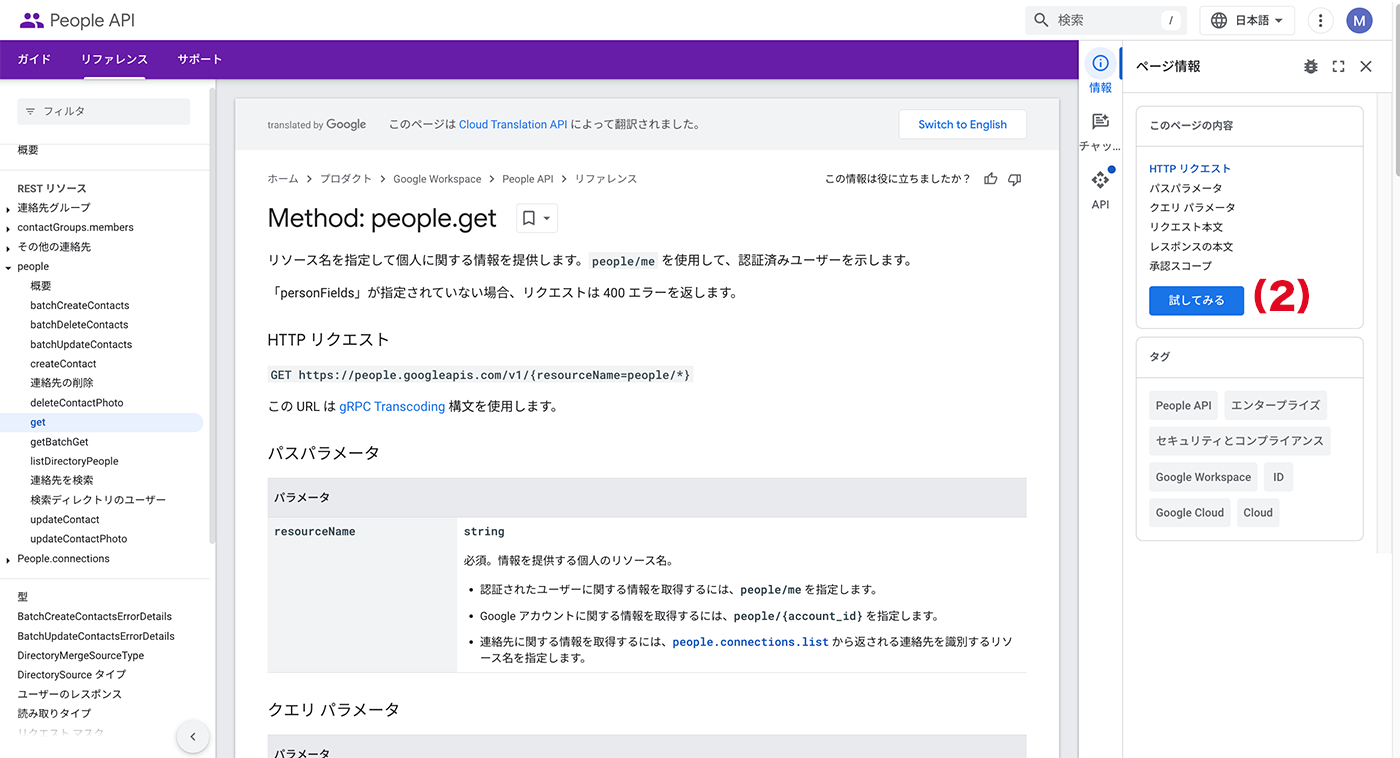Open createContact in navigation
Image resolution: width=1400 pixels, height=758 pixels.
(x=63, y=364)
